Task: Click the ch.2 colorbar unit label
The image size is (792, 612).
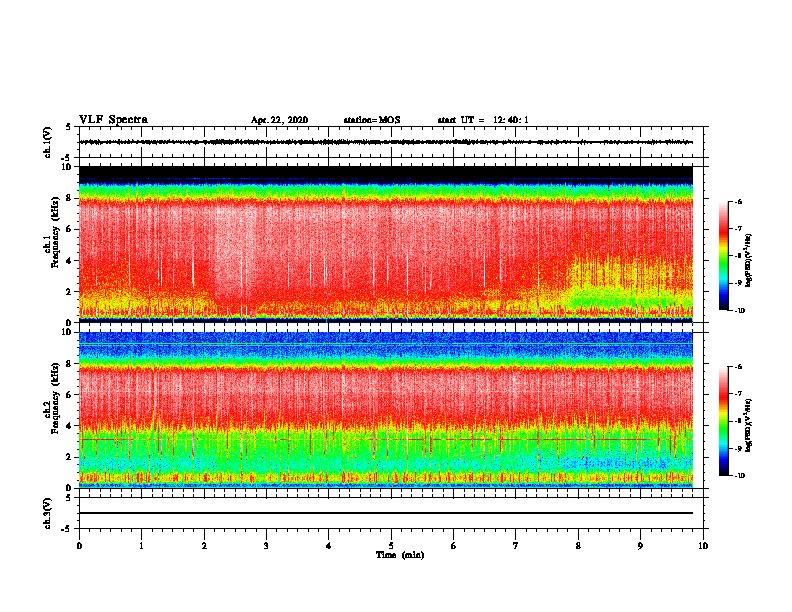Action: pos(749,425)
